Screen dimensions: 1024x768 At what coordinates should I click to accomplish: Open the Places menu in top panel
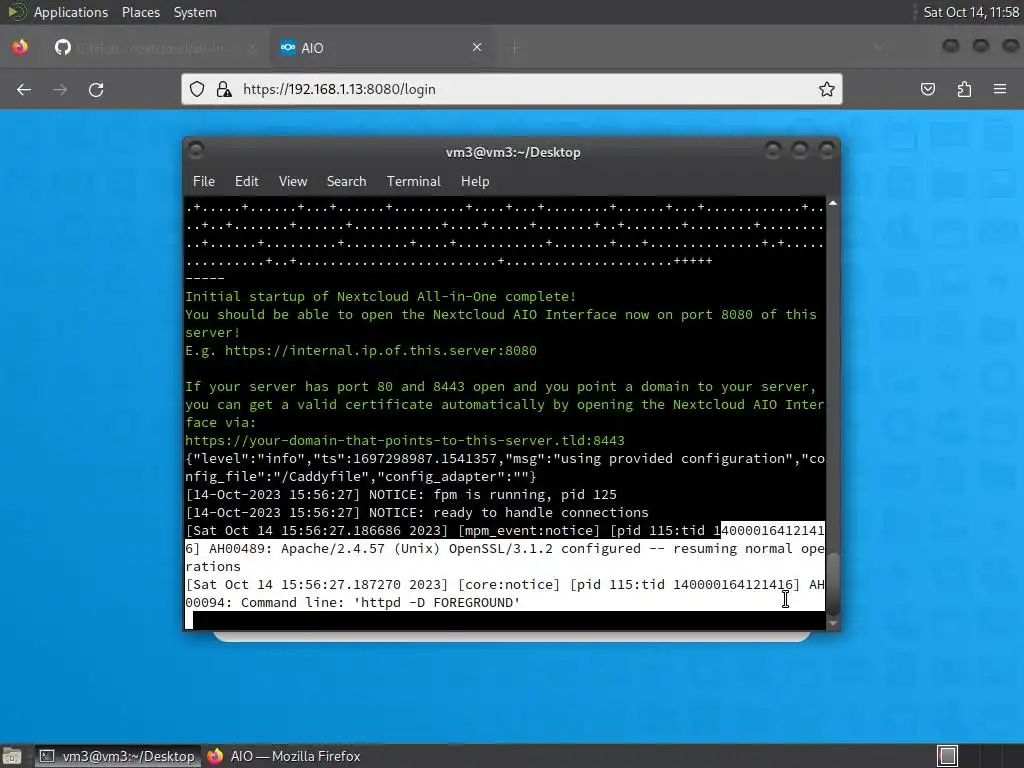141,12
